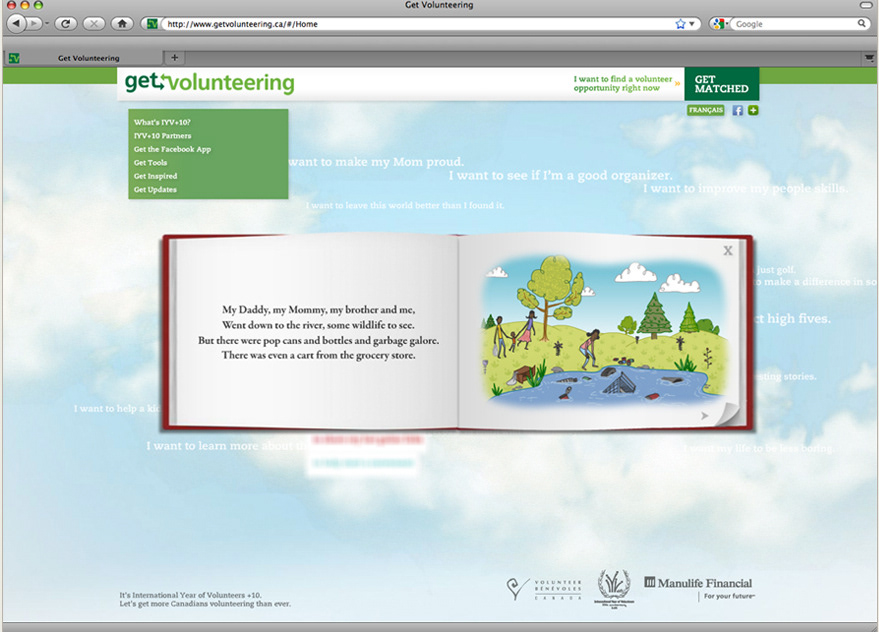Click 'I want to make my Mom proud.'
This screenshot has height=632, width=879.
click(376, 162)
